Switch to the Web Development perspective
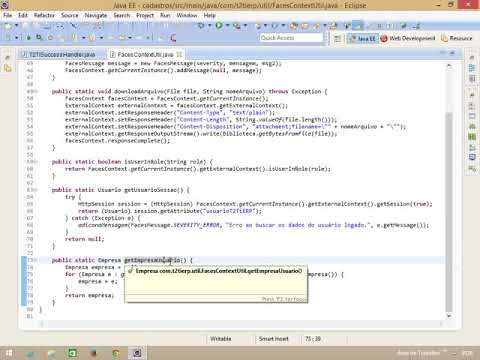This screenshot has height=360, width=480. (x=408, y=38)
